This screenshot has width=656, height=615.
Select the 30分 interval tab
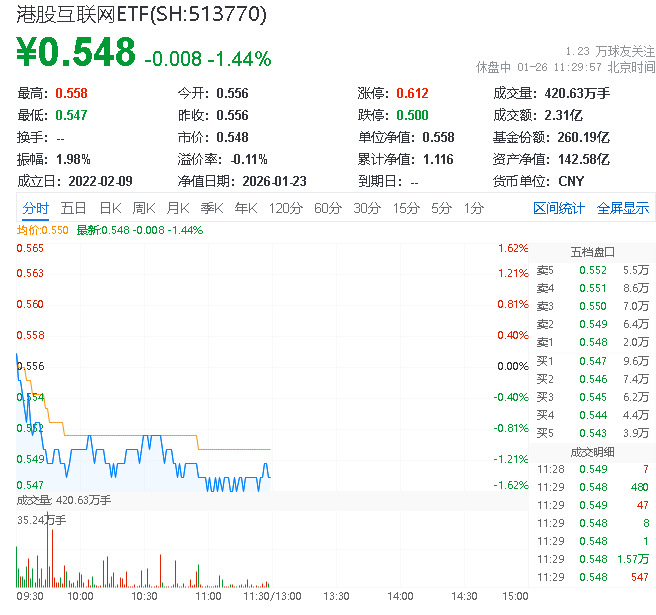pyautogui.click(x=367, y=208)
